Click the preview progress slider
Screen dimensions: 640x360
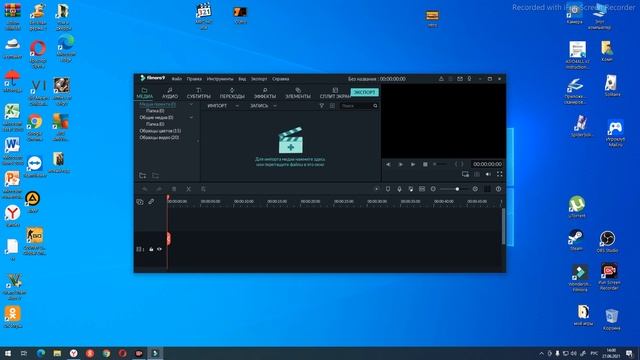click(x=441, y=164)
